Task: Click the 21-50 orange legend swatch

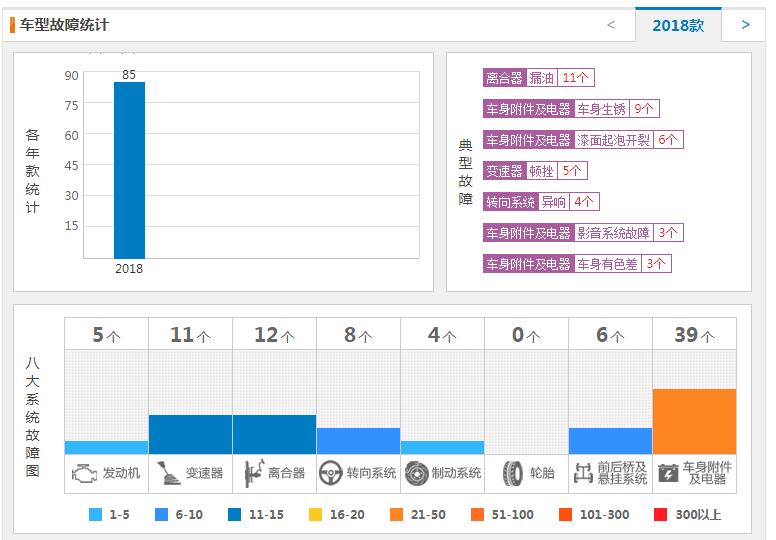Action: coord(396,515)
